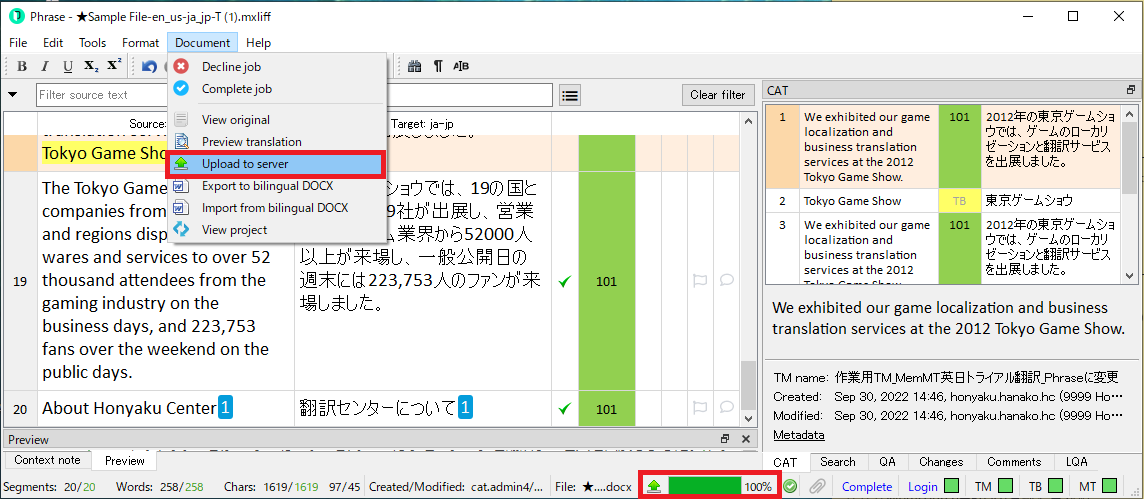The image size is (1144, 499).
Task: Toggle the flag on segment 19
Action: coord(700,281)
